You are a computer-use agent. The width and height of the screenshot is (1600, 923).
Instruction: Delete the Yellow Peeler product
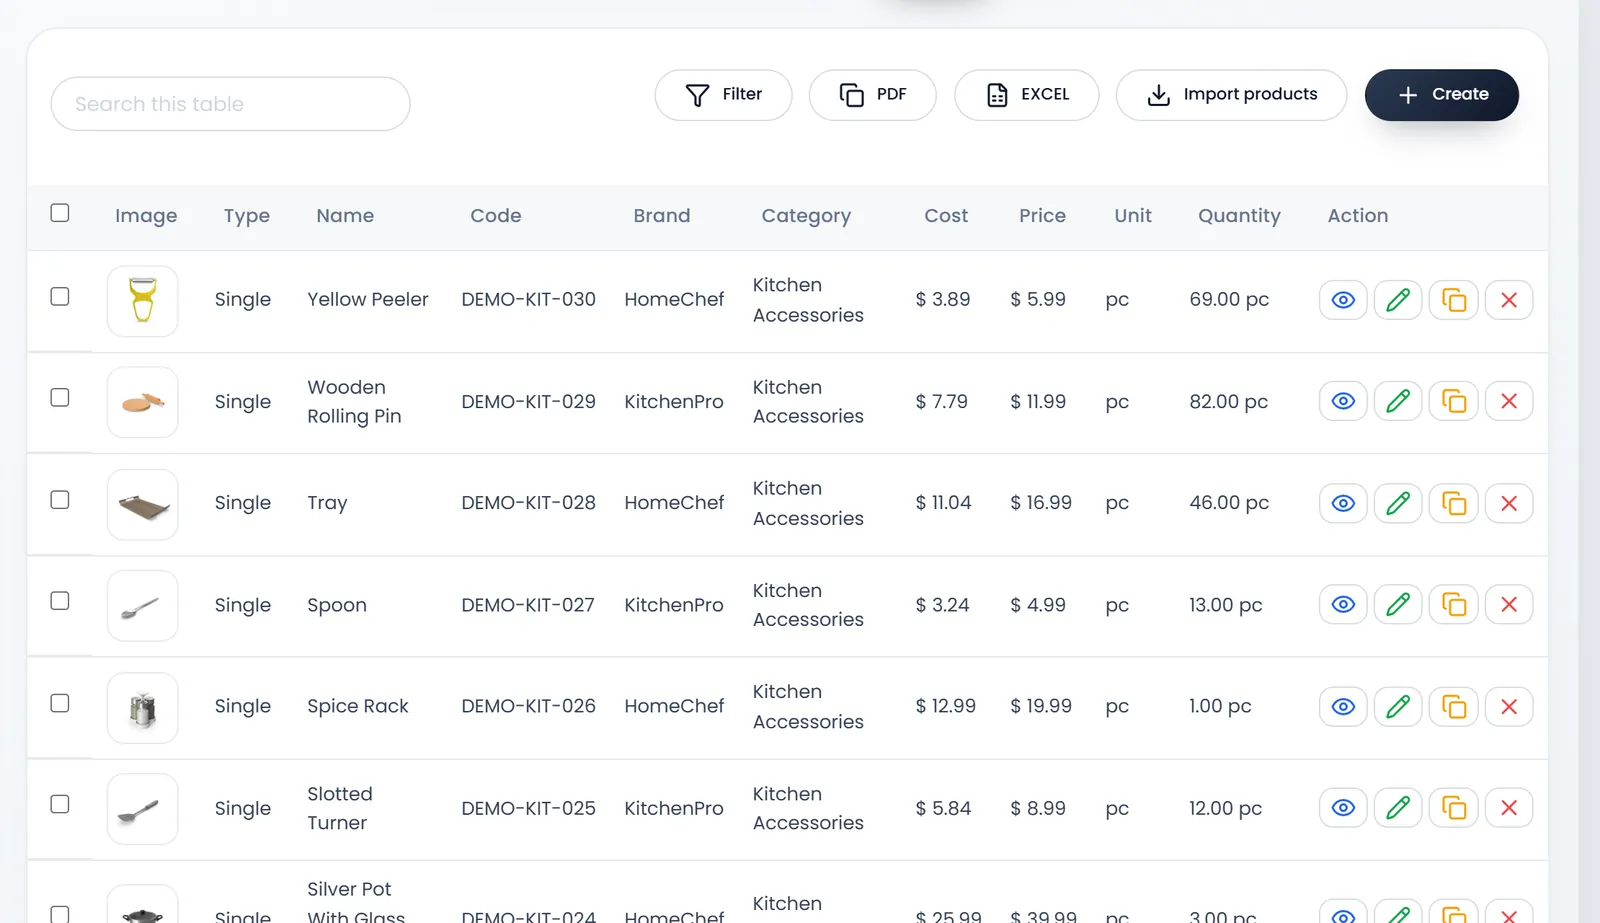(x=1509, y=300)
